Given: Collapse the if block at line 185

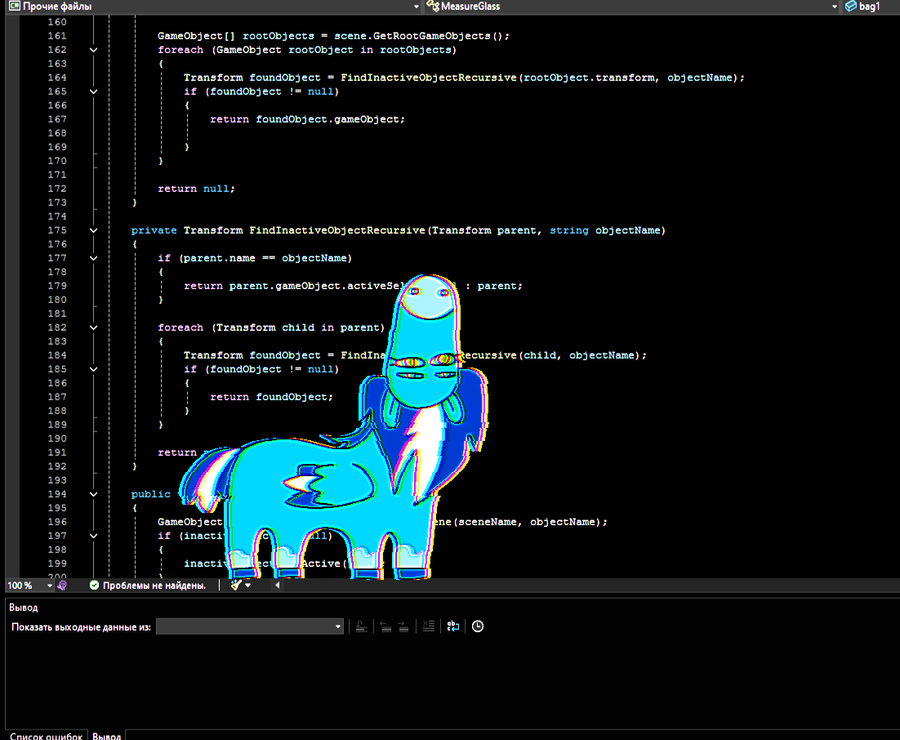Looking at the screenshot, I should pyautogui.click(x=94, y=370).
